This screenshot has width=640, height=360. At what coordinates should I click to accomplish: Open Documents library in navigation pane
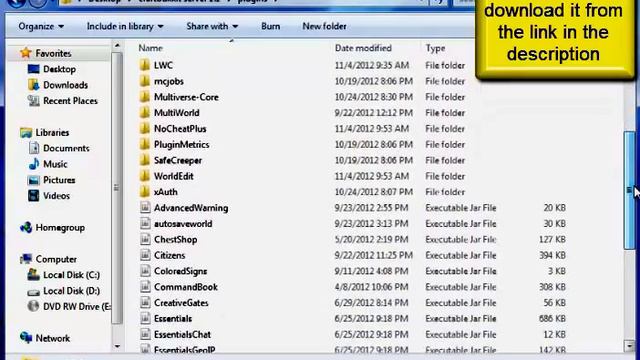pos(66,148)
